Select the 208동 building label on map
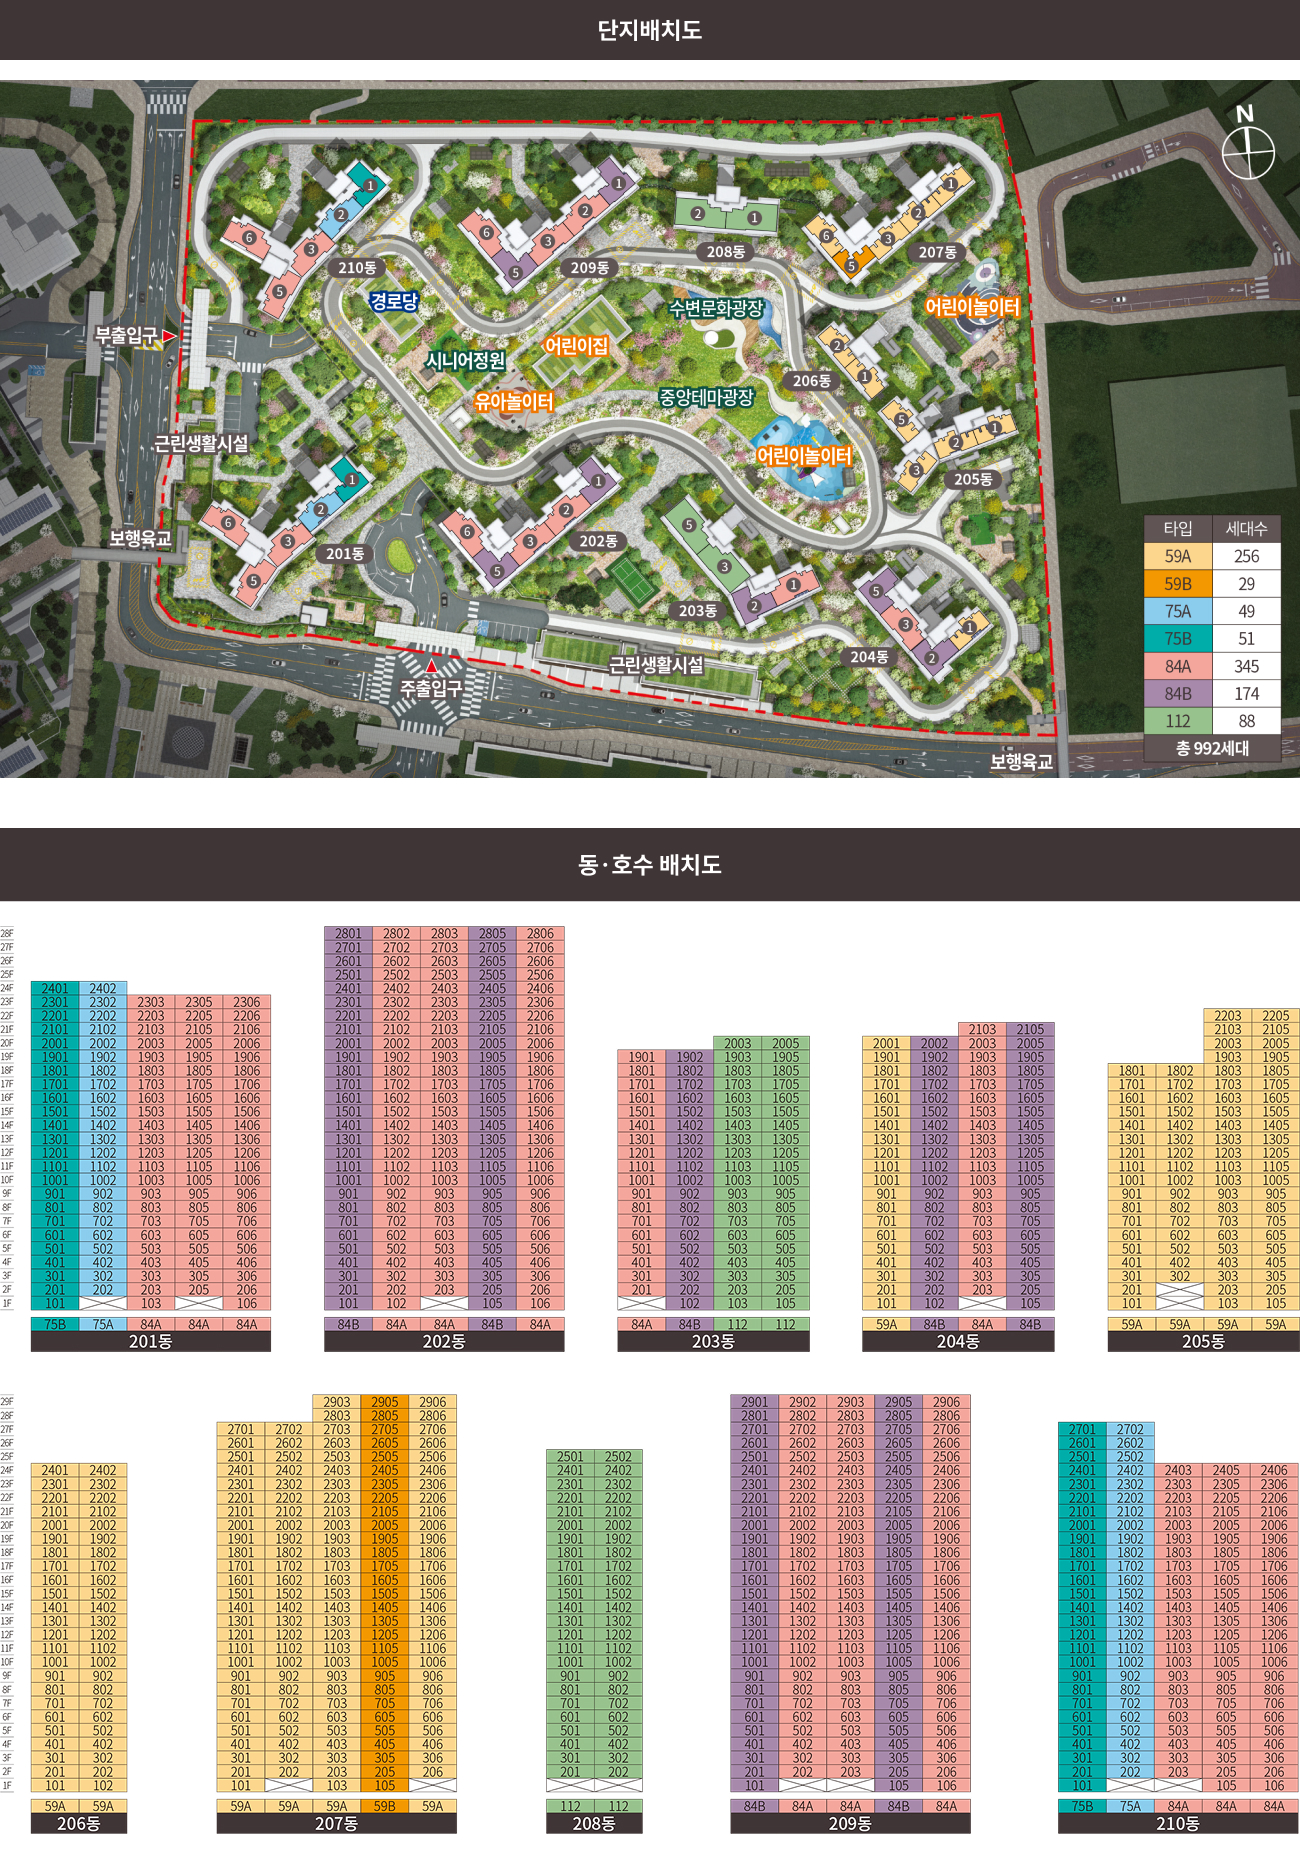Screen dimensions: 1300x1856 point(725,252)
